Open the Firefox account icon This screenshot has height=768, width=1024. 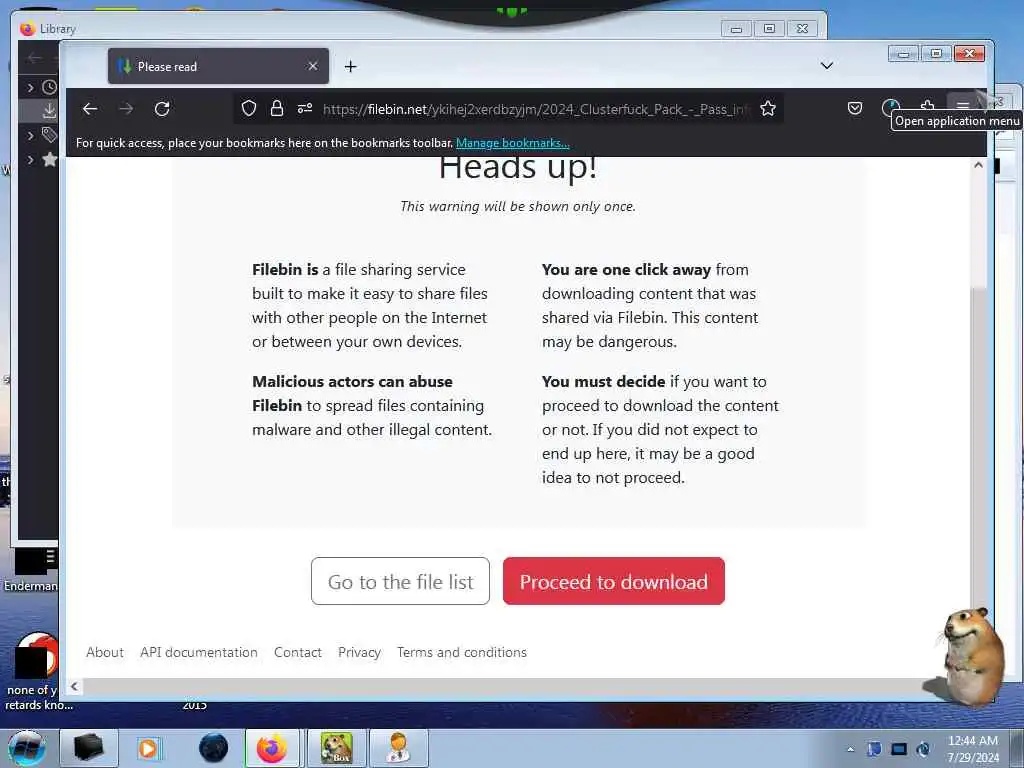pos(891,107)
